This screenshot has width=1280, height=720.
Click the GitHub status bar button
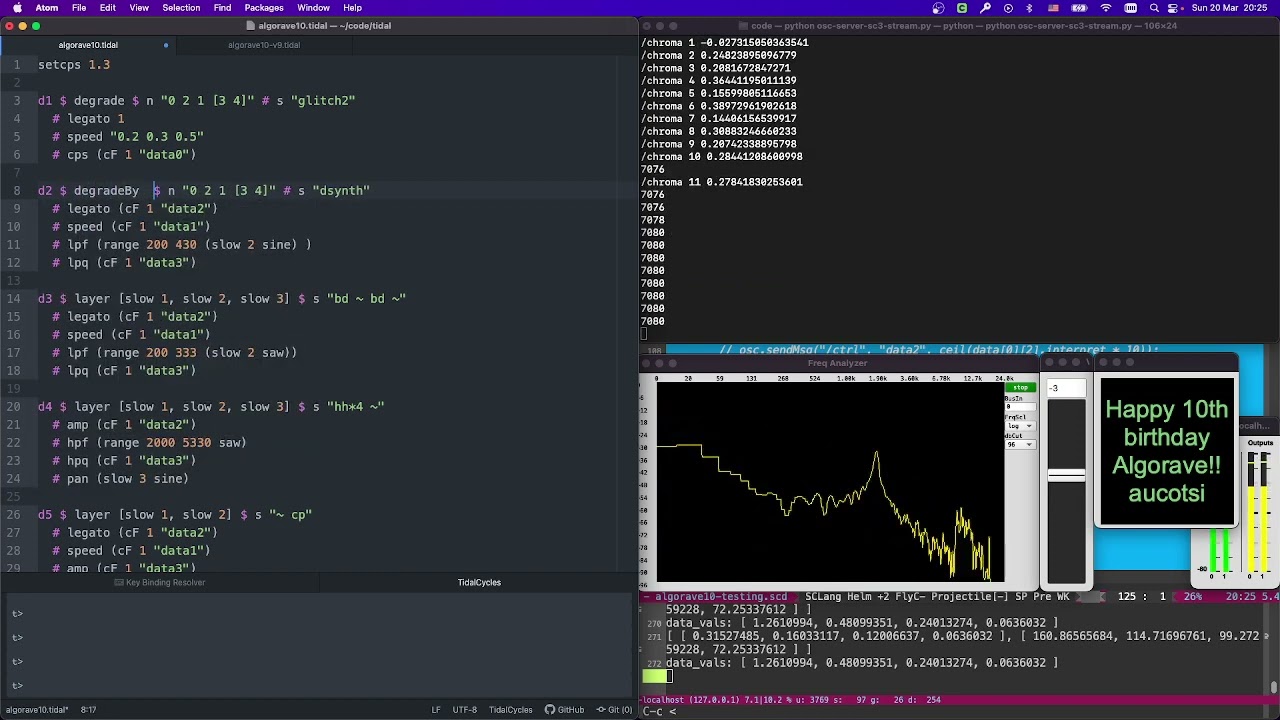tap(565, 710)
